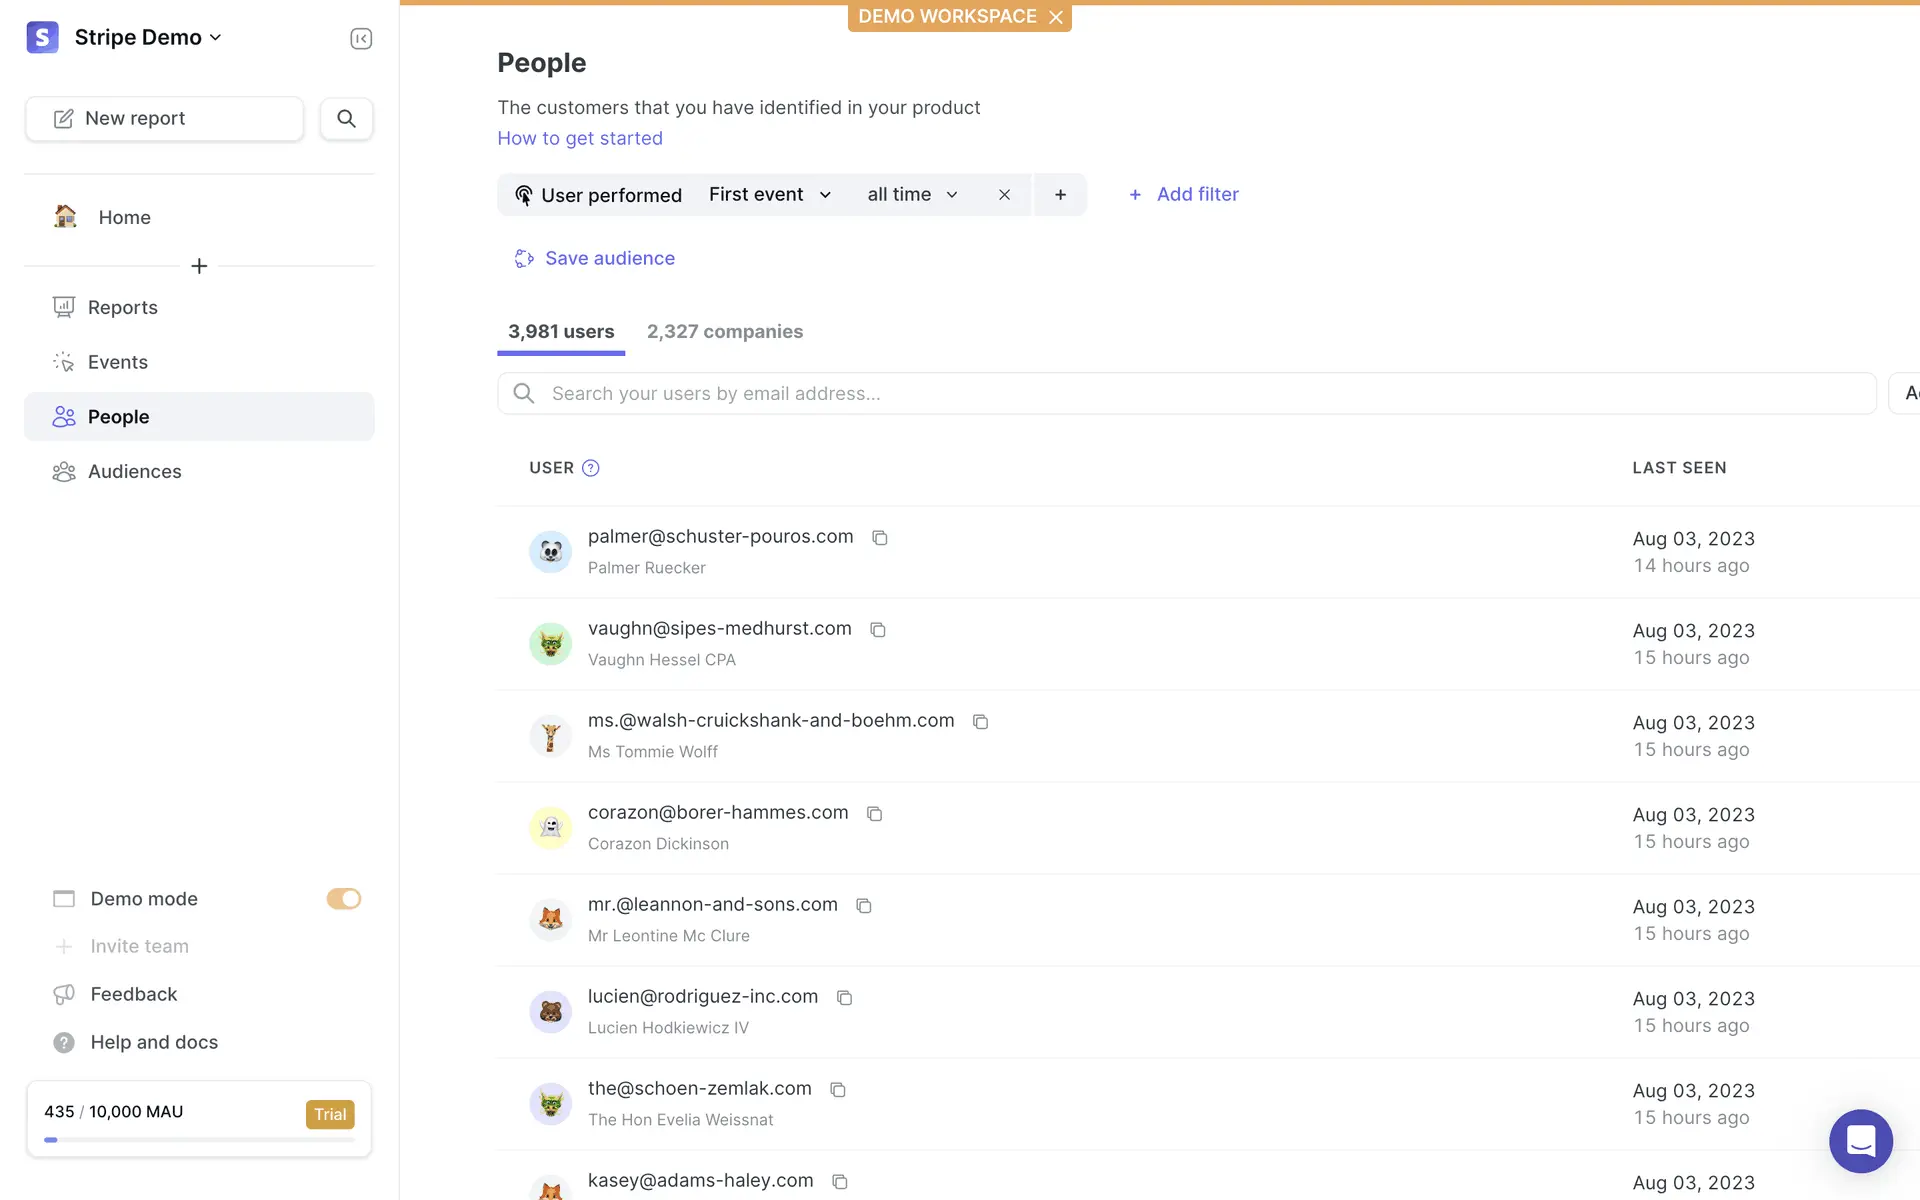This screenshot has width=1920, height=1200.
Task: Expand the Stripe Demo workspace switcher
Action: (x=147, y=38)
